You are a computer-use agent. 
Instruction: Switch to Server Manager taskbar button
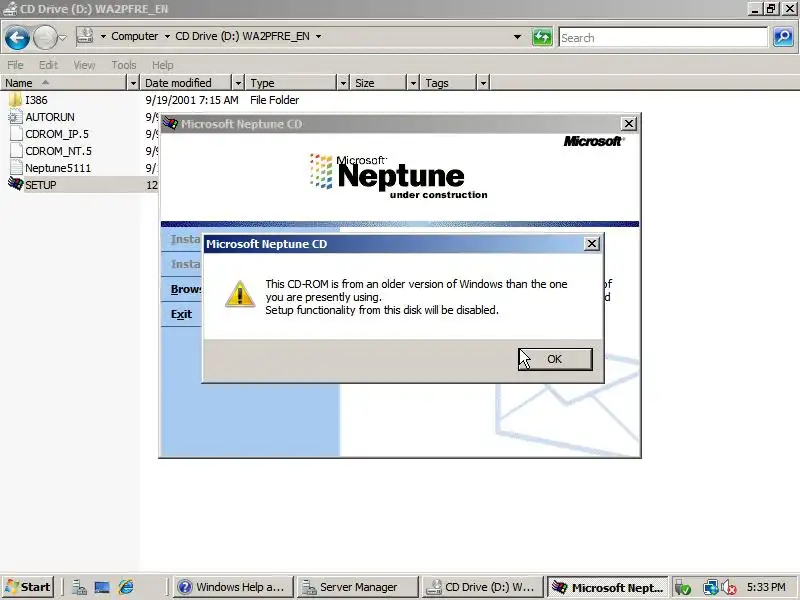(x=358, y=587)
